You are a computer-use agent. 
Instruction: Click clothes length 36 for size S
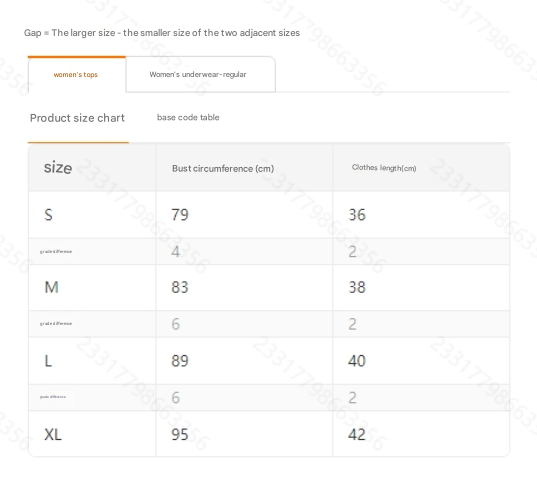pyautogui.click(x=357, y=215)
